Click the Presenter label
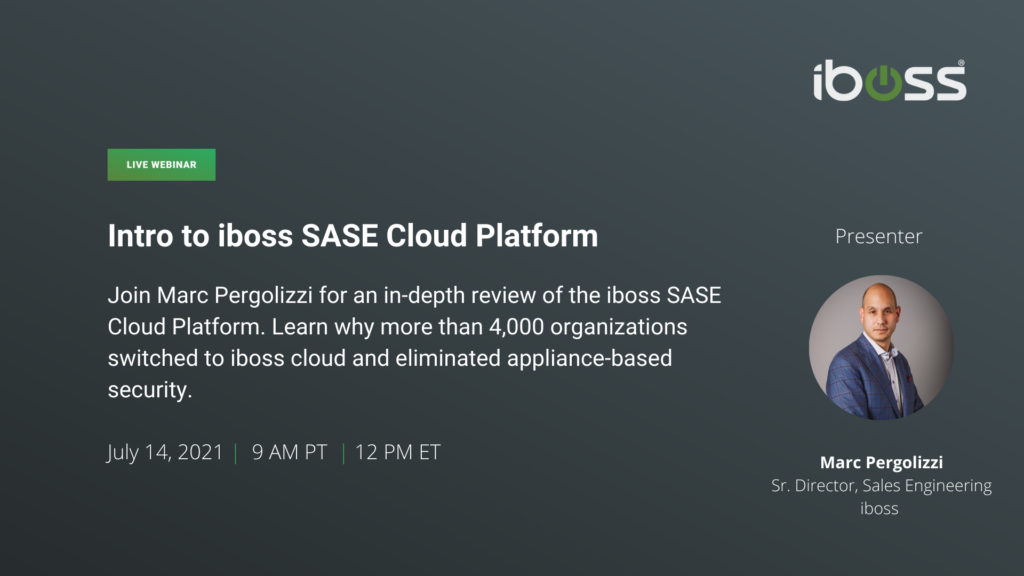The image size is (1024, 576). coord(878,236)
